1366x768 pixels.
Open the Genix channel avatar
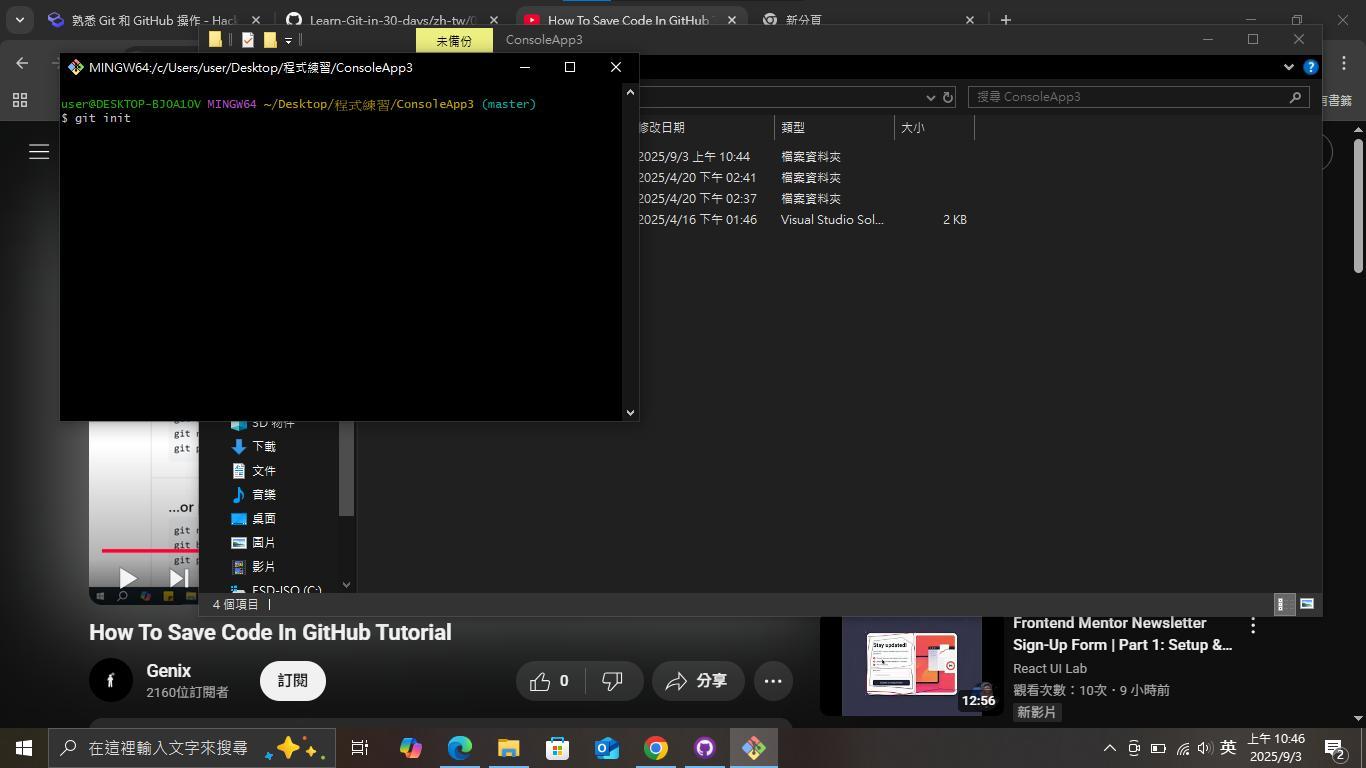pos(110,680)
